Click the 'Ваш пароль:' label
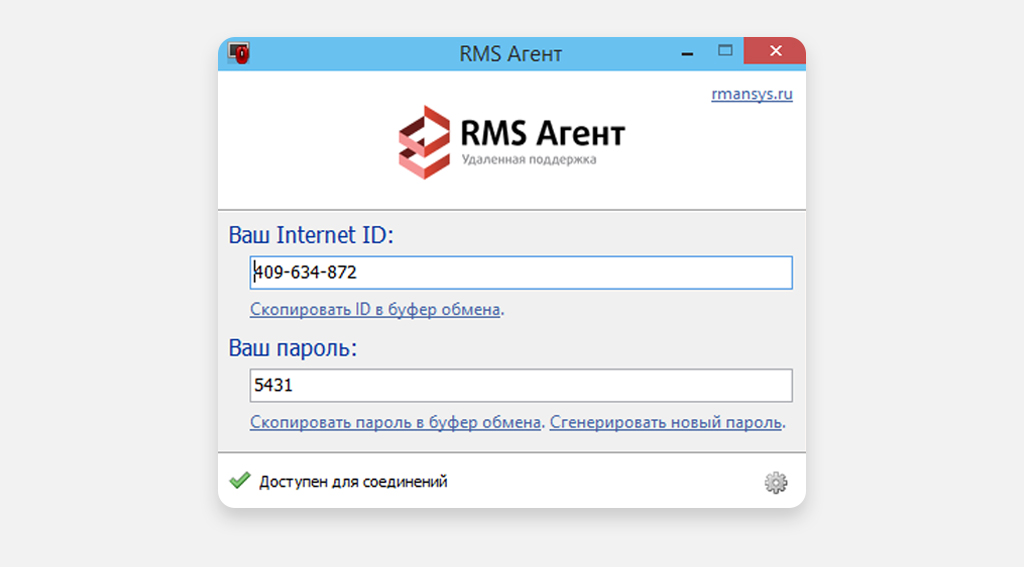Viewport: 1024px width, 567px height. point(293,348)
